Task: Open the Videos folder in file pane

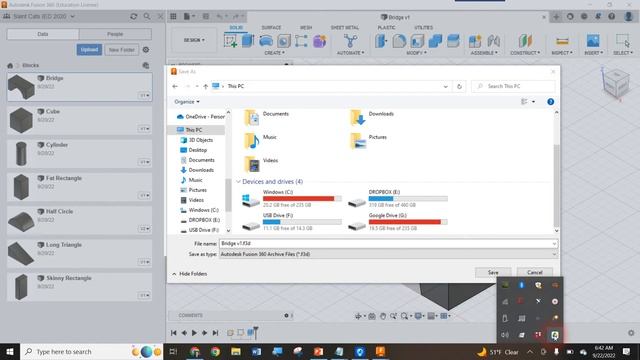Action: coord(261,164)
